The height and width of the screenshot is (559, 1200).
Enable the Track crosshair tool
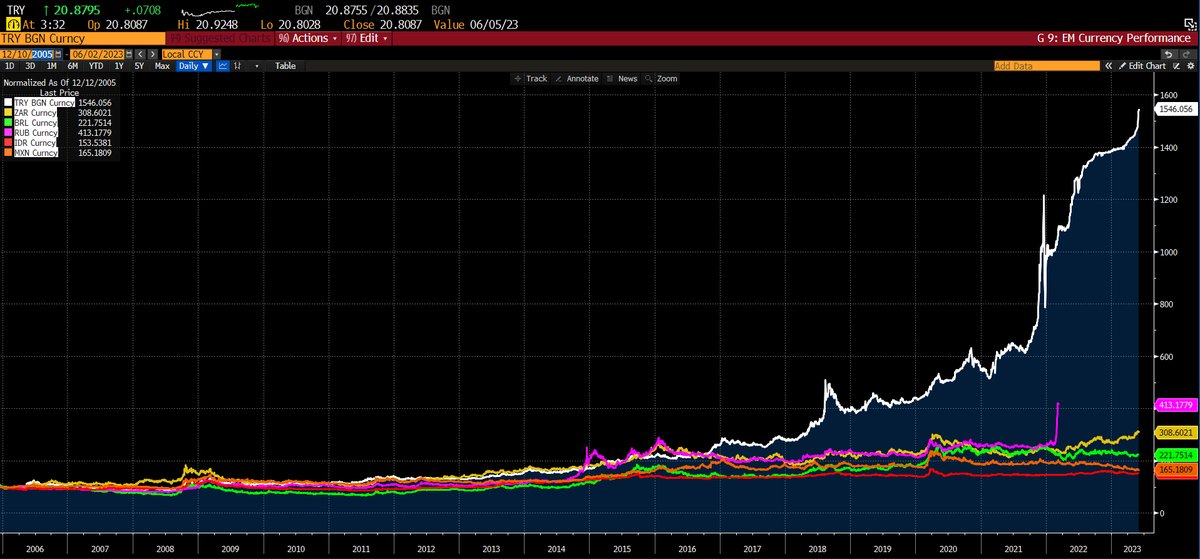pyautogui.click(x=530, y=78)
